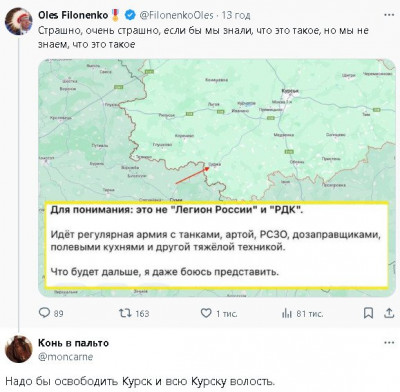Open Oles Filonenko profile avatar
The width and height of the screenshot is (400, 392).
click(x=19, y=21)
